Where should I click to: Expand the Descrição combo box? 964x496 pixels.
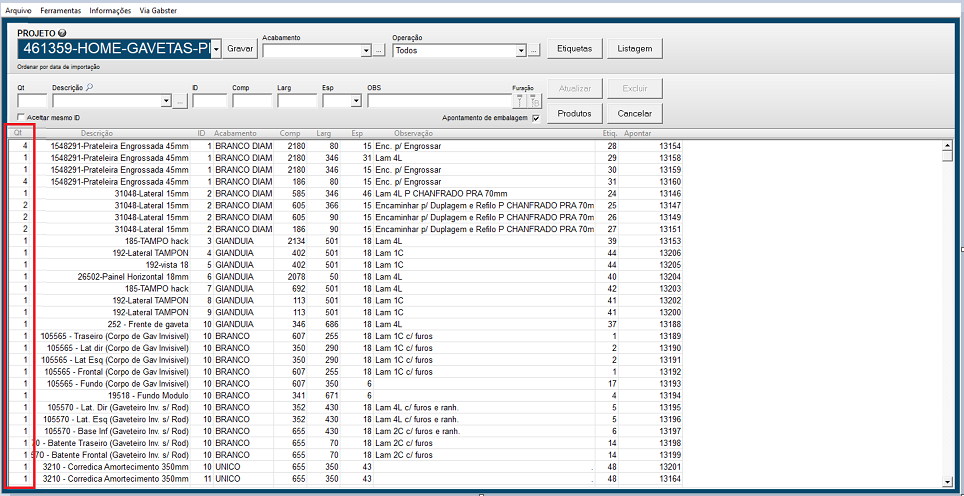coord(166,101)
